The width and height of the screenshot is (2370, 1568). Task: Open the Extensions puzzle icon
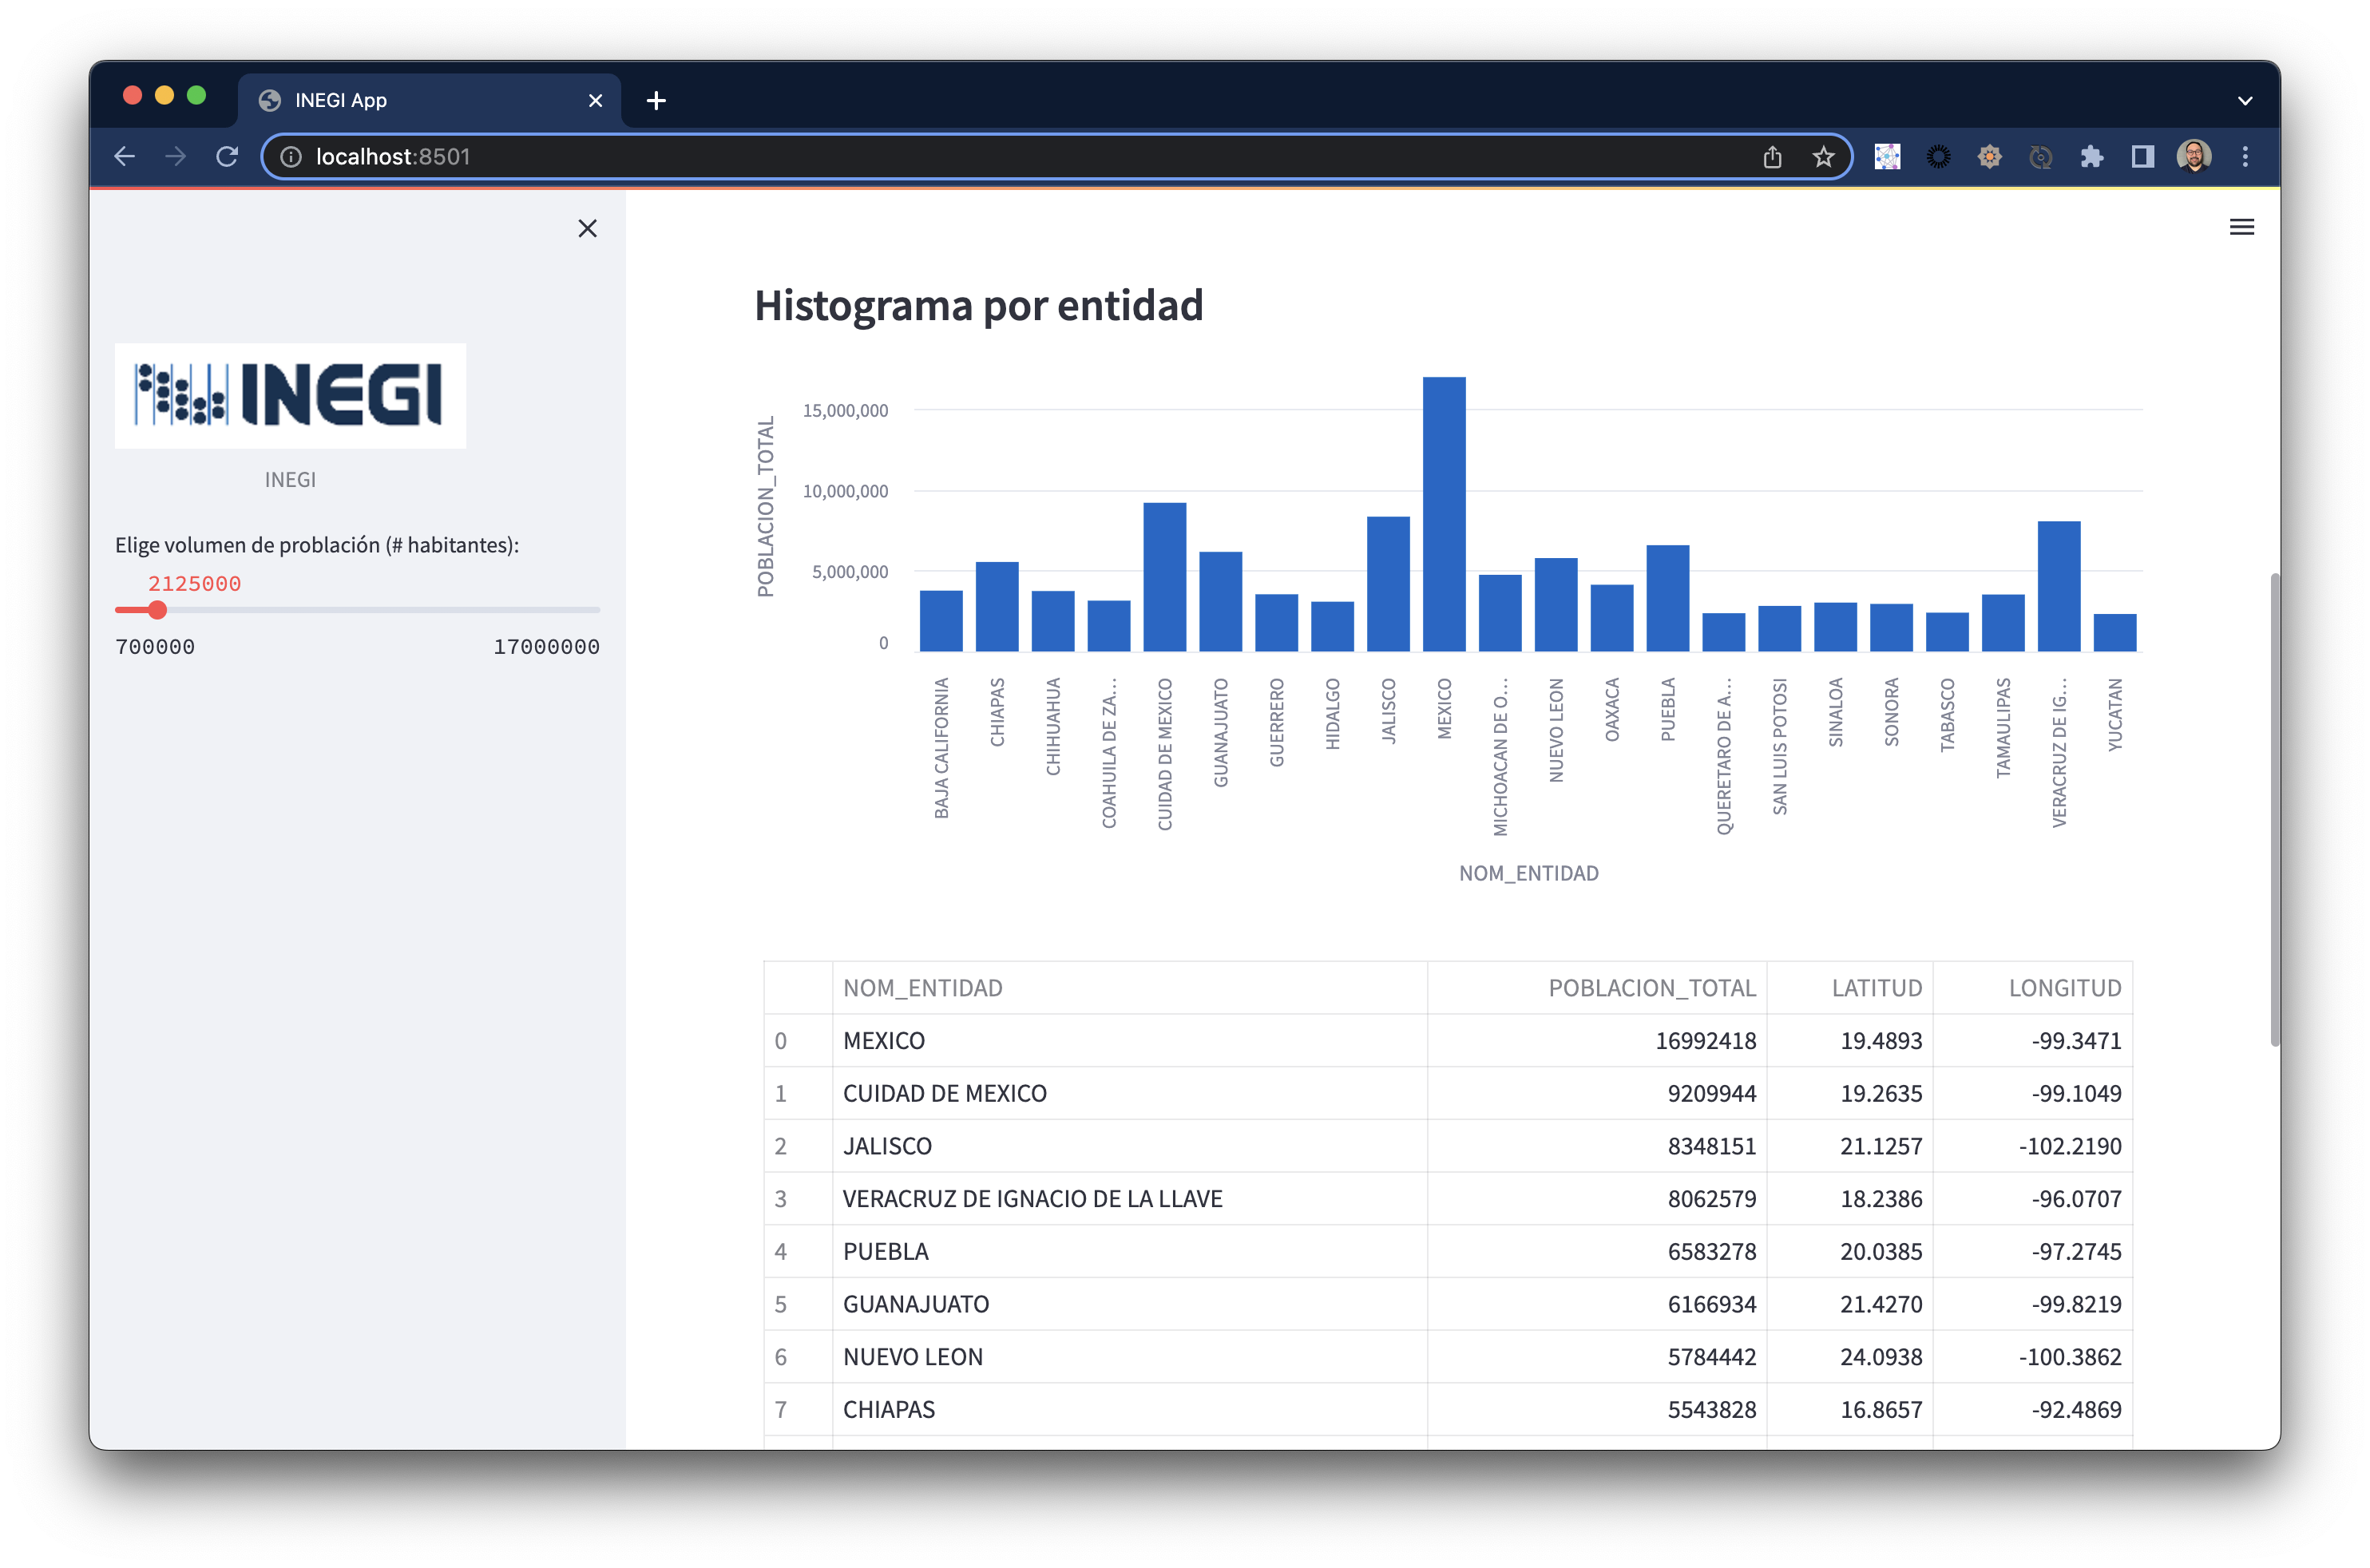click(2091, 157)
